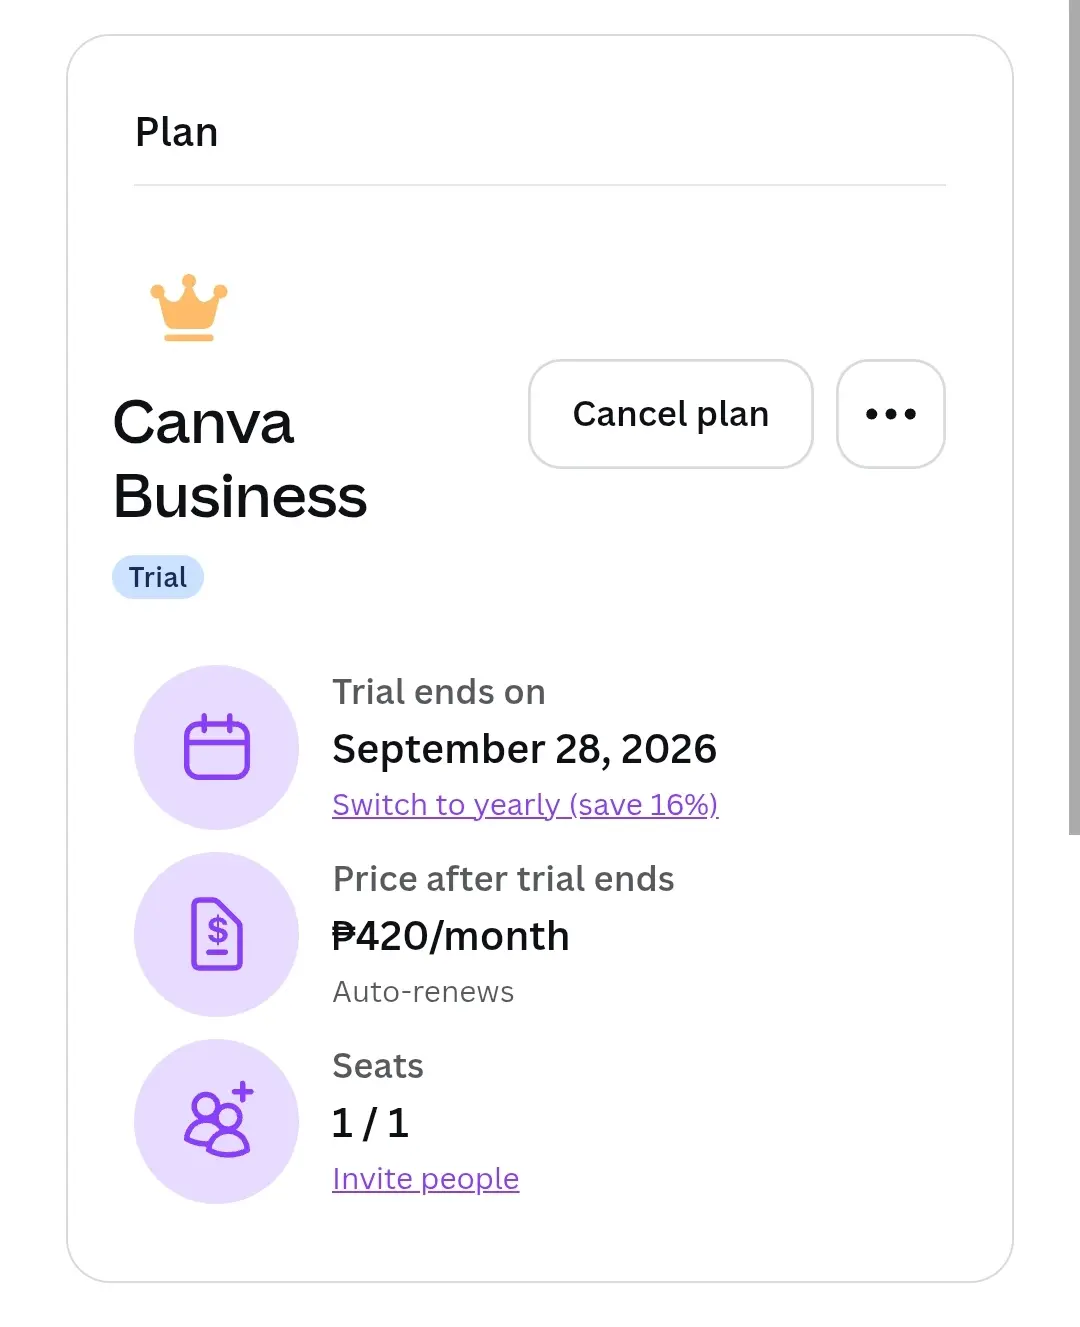Click the add people seats icon
Screen dimensions: 1080x1327
click(x=216, y=1121)
